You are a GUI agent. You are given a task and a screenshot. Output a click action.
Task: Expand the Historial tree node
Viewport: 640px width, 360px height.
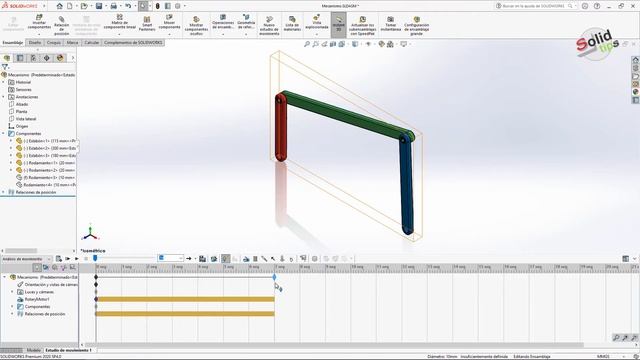pyautogui.click(x=4, y=82)
